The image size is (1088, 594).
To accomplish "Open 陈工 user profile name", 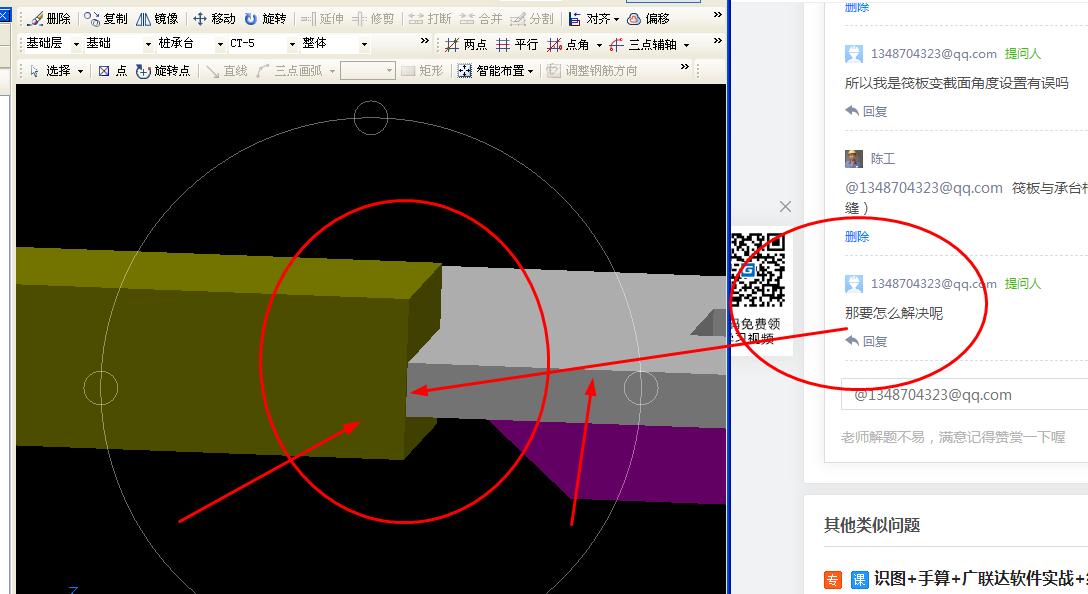I will tap(883, 159).
